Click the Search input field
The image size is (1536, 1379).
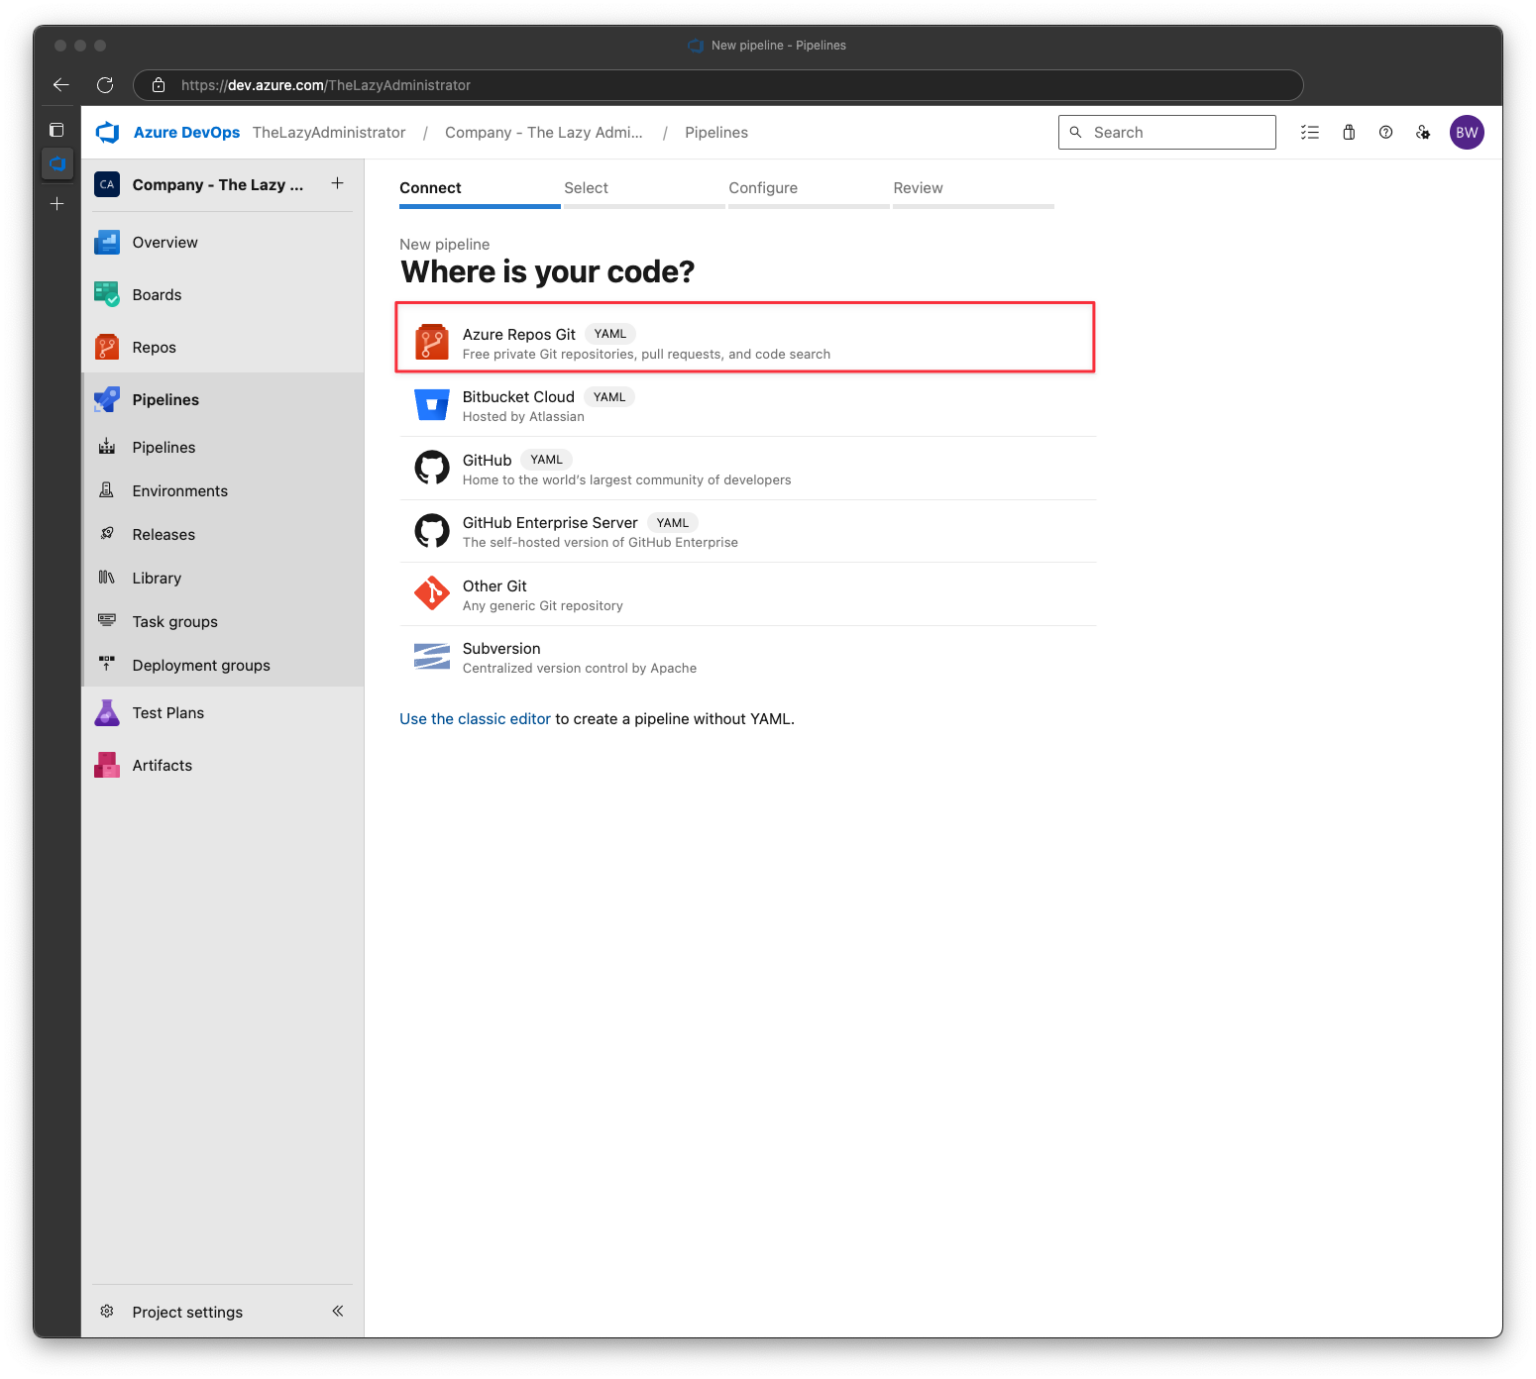tap(1167, 132)
